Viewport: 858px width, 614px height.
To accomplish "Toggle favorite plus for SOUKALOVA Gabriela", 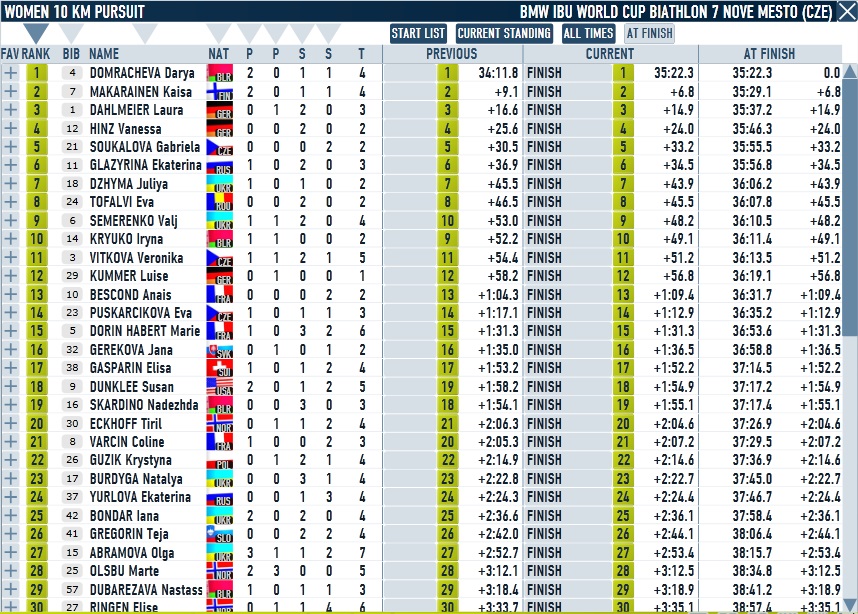I will (x=10, y=147).
